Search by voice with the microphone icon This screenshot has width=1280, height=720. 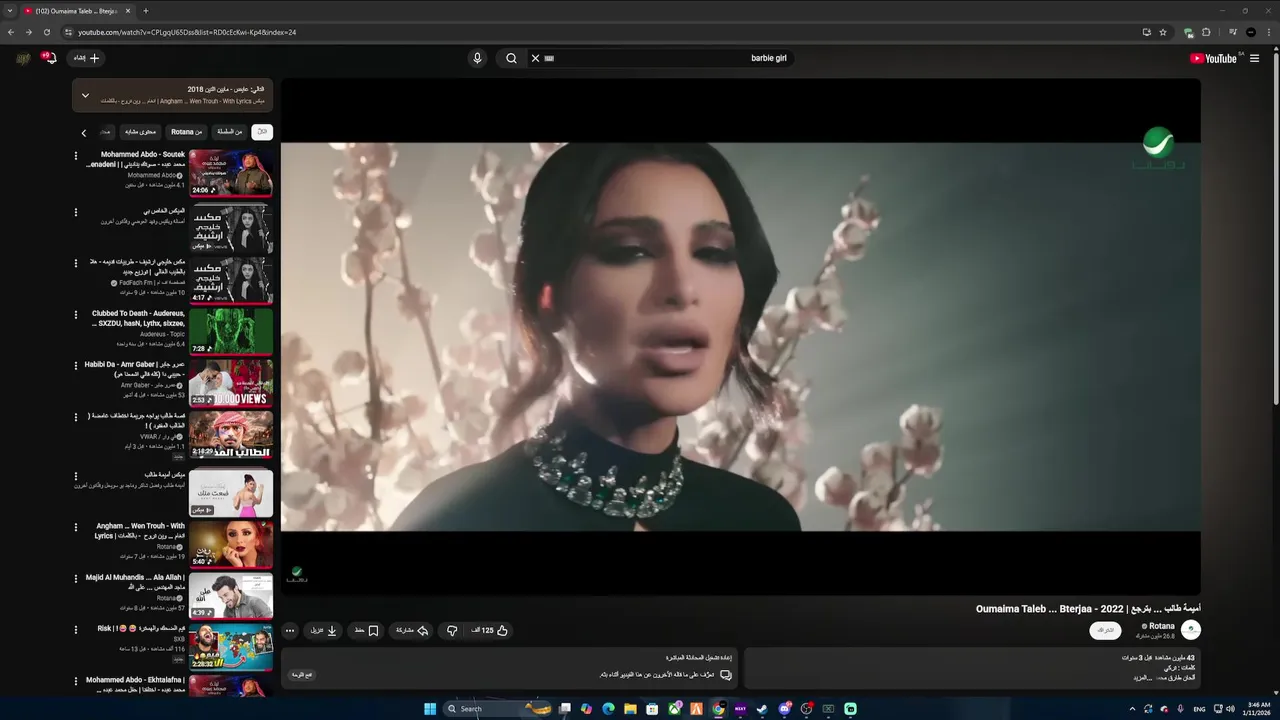click(x=477, y=58)
